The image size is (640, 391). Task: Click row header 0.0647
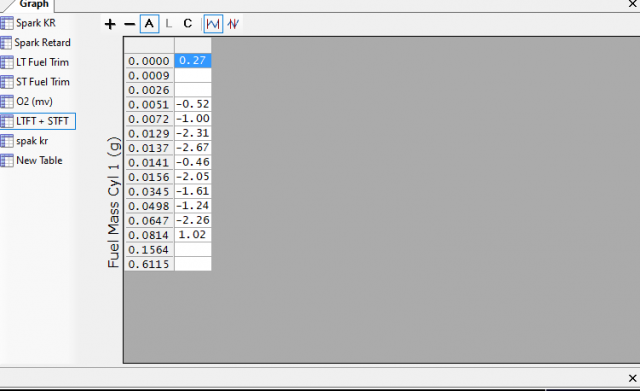point(149,220)
